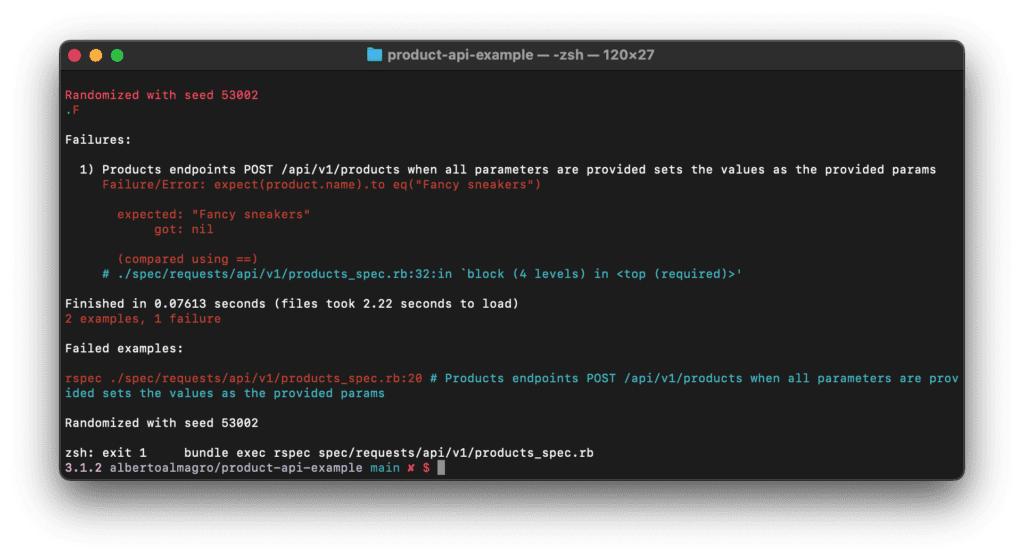Click the '2 examples, 1 failure' summary
This screenshot has height=559, width=1024.
tap(143, 319)
